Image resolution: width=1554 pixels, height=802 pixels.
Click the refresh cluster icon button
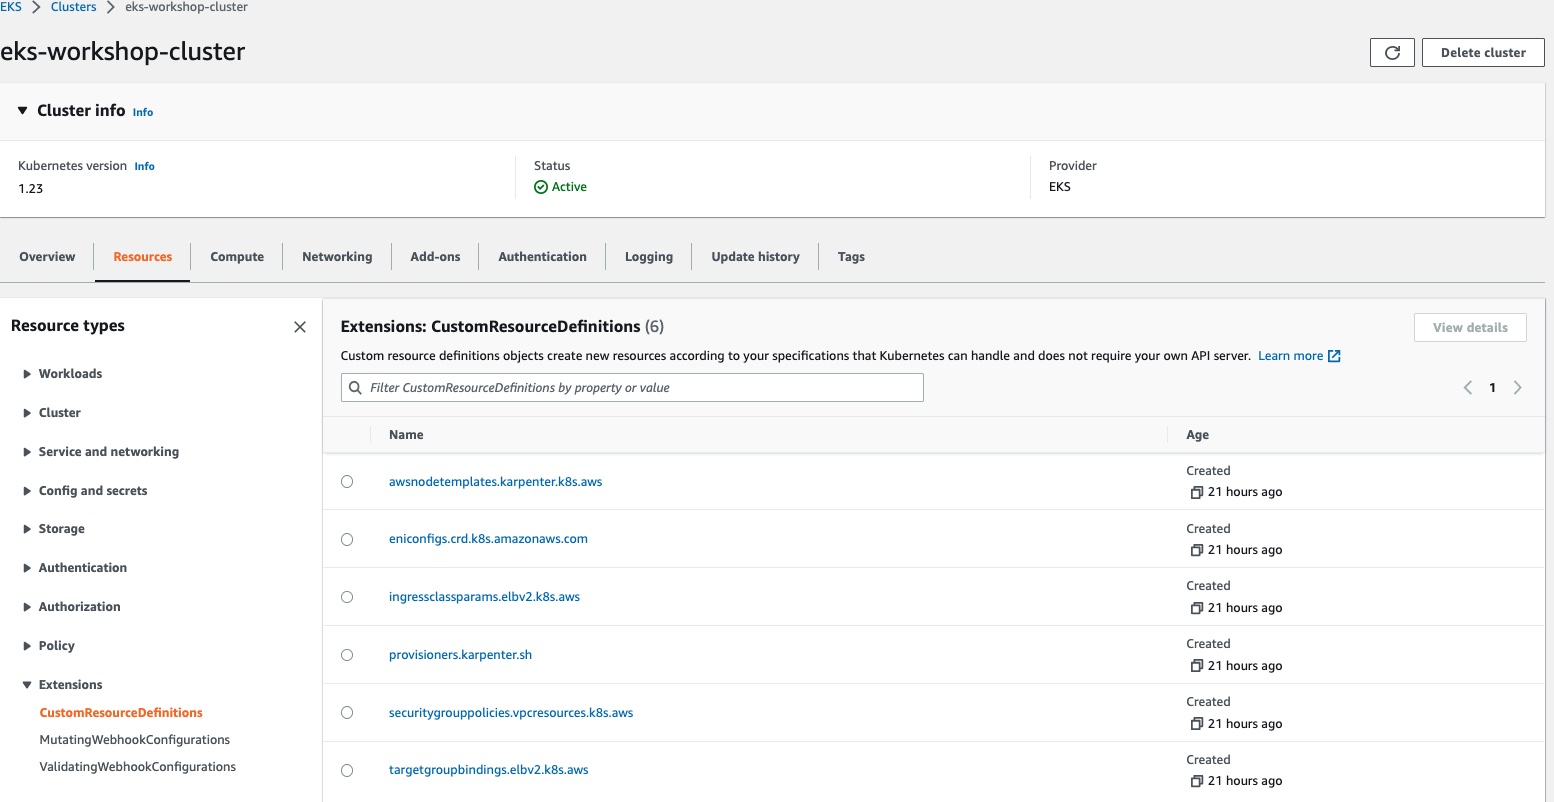pyautogui.click(x=1391, y=53)
